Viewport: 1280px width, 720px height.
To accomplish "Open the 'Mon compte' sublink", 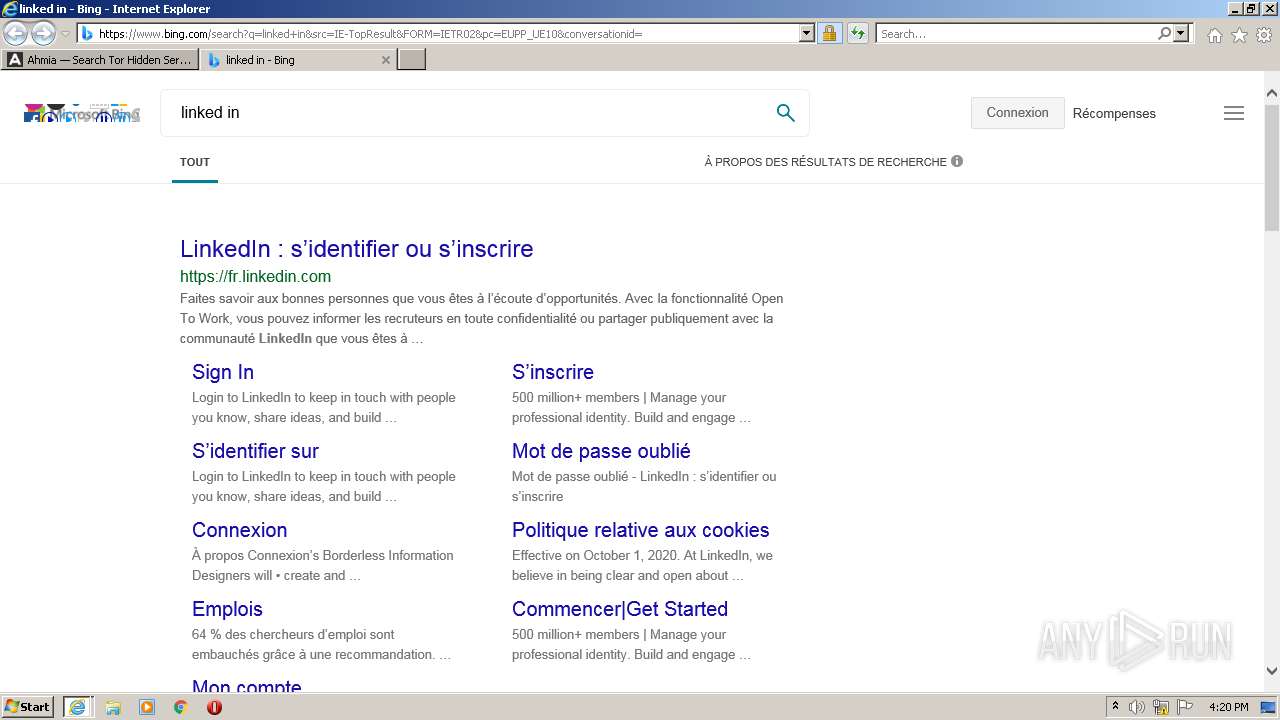I will pyautogui.click(x=247, y=686).
